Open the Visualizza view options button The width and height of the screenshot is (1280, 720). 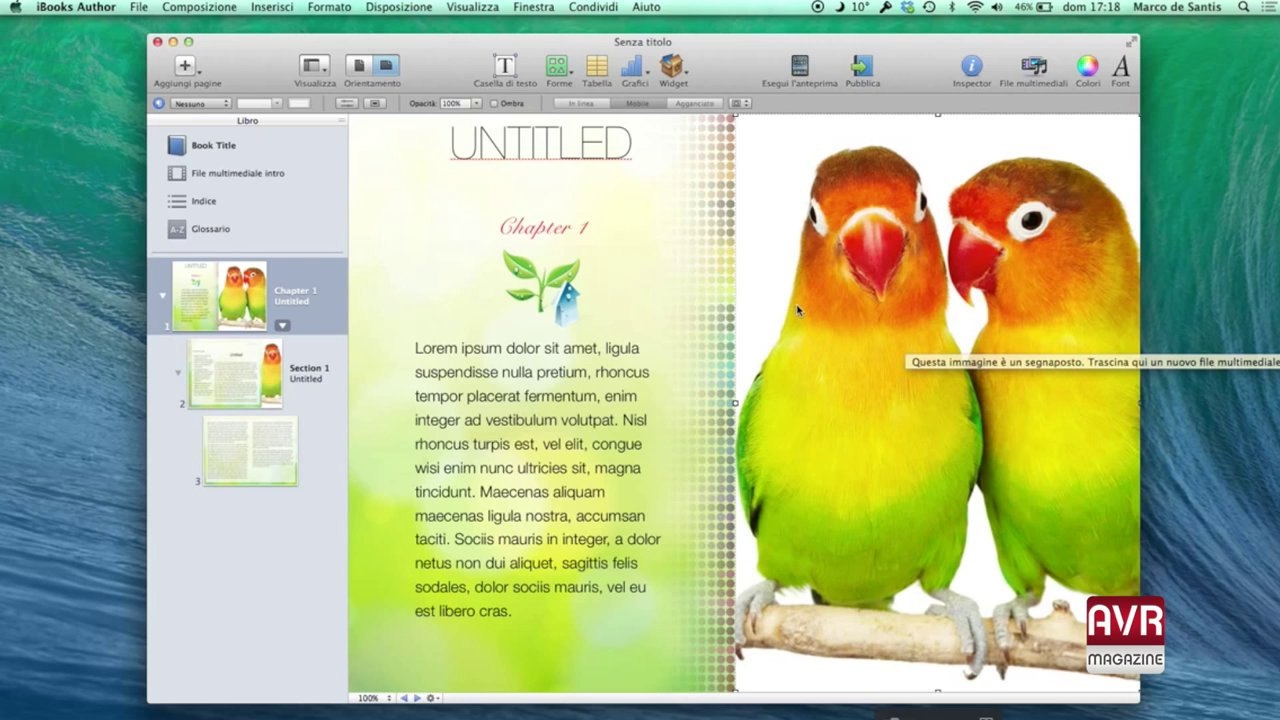[315, 66]
